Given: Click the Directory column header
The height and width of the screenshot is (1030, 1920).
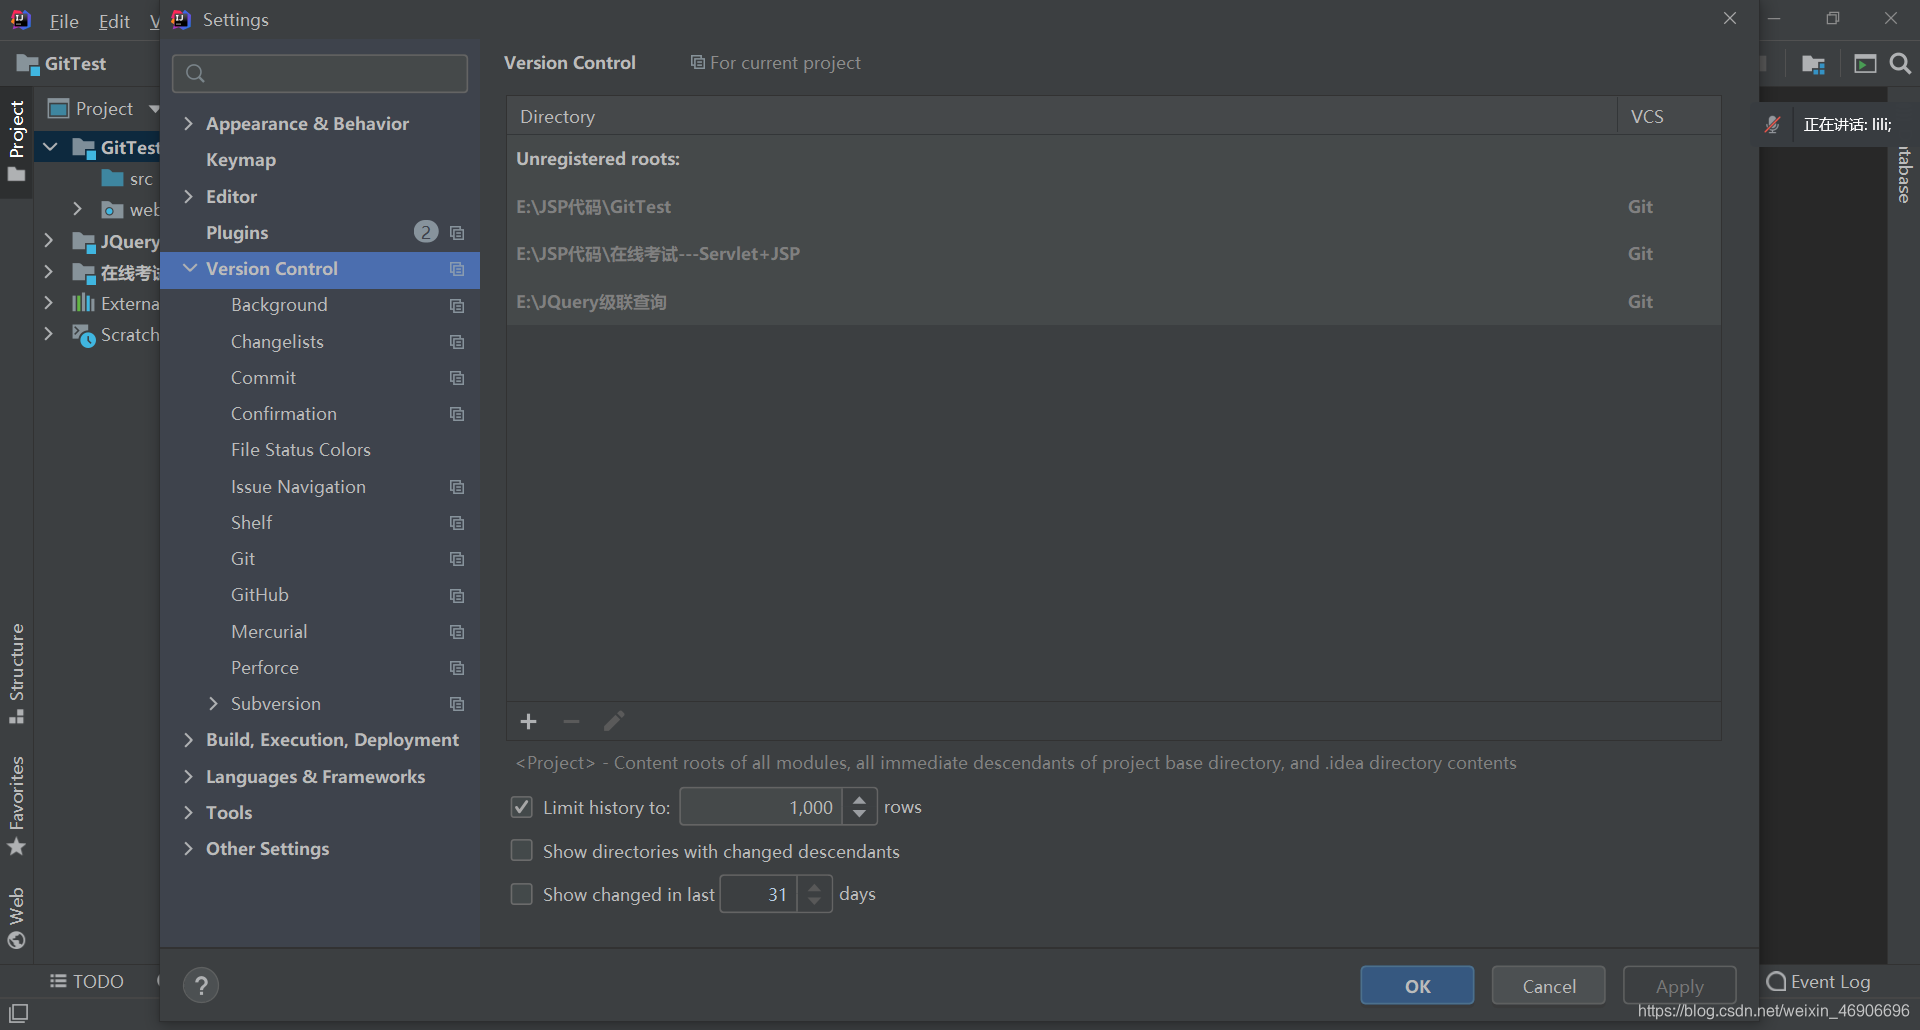Looking at the screenshot, I should coord(1062,116).
